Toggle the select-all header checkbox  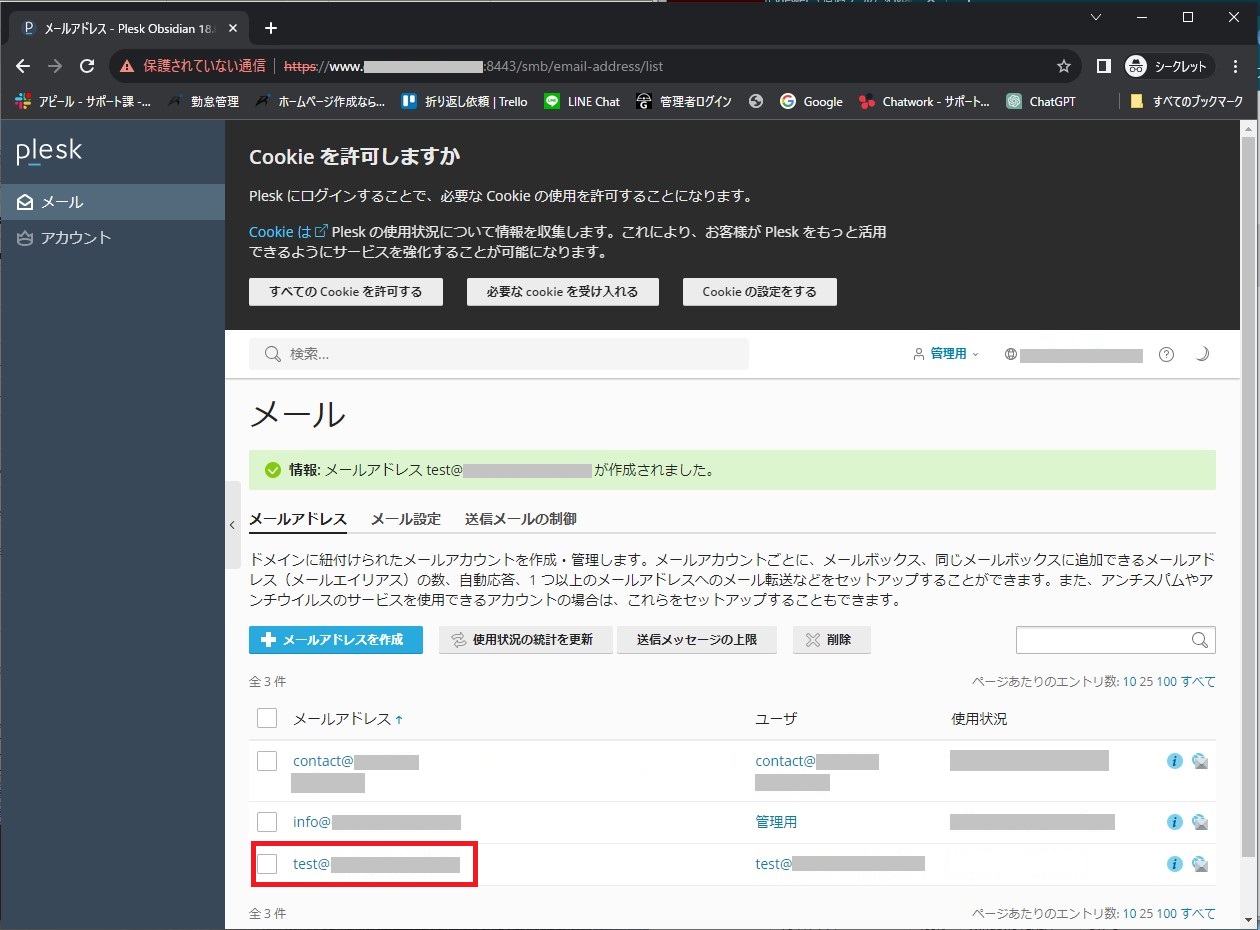coord(267,718)
